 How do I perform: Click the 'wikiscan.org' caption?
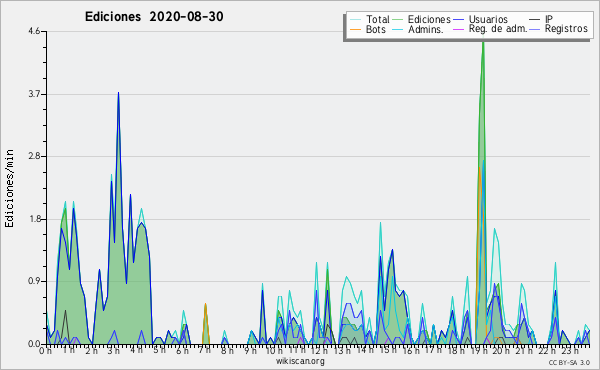pyautogui.click(x=300, y=361)
